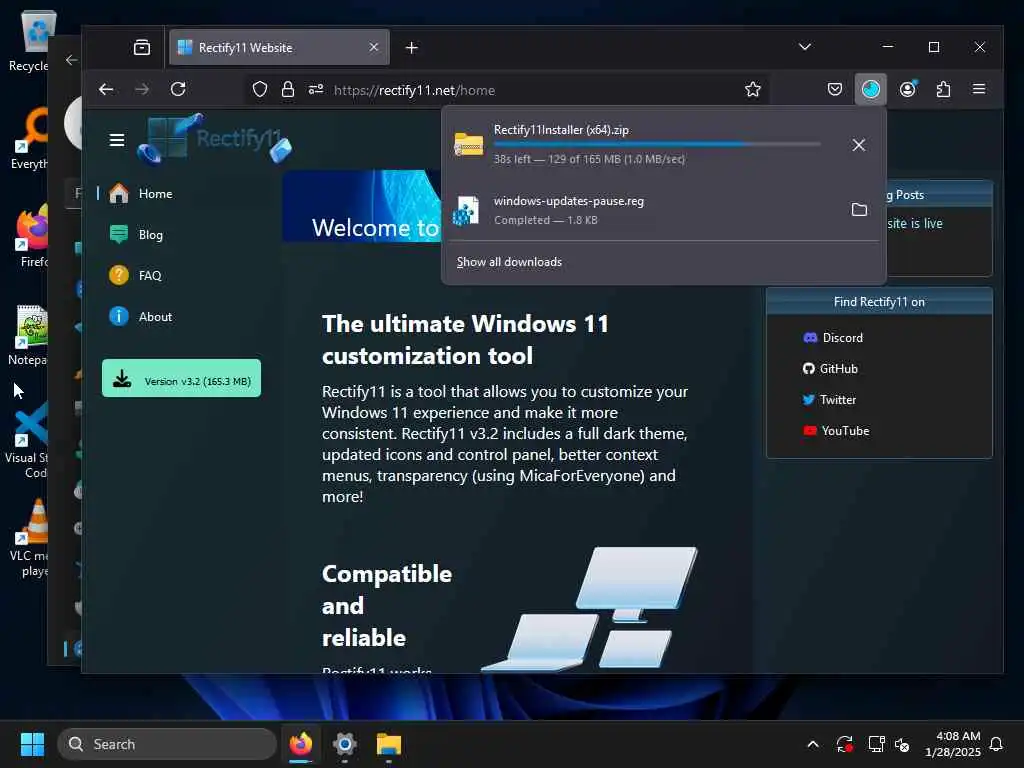1024x768 pixels.
Task: Toggle the Firefox downloads toolbar button
Action: tap(871, 89)
